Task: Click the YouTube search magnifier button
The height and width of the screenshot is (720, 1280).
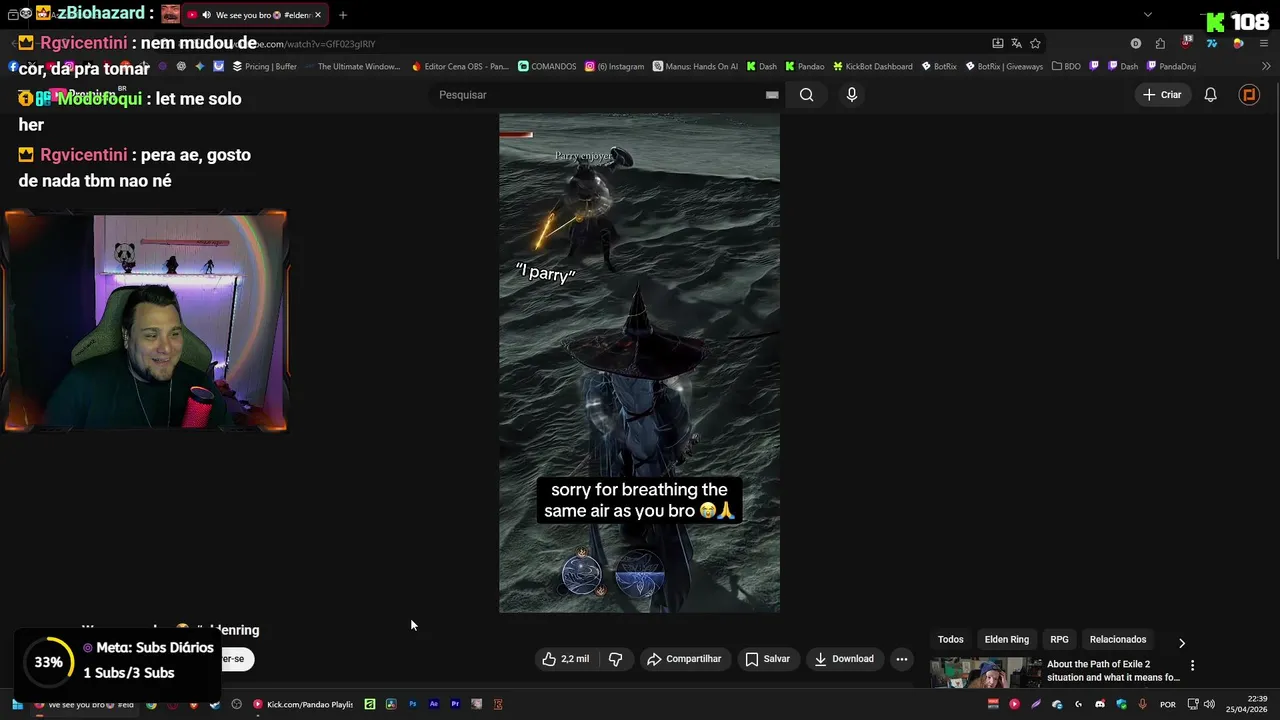Action: [806, 95]
